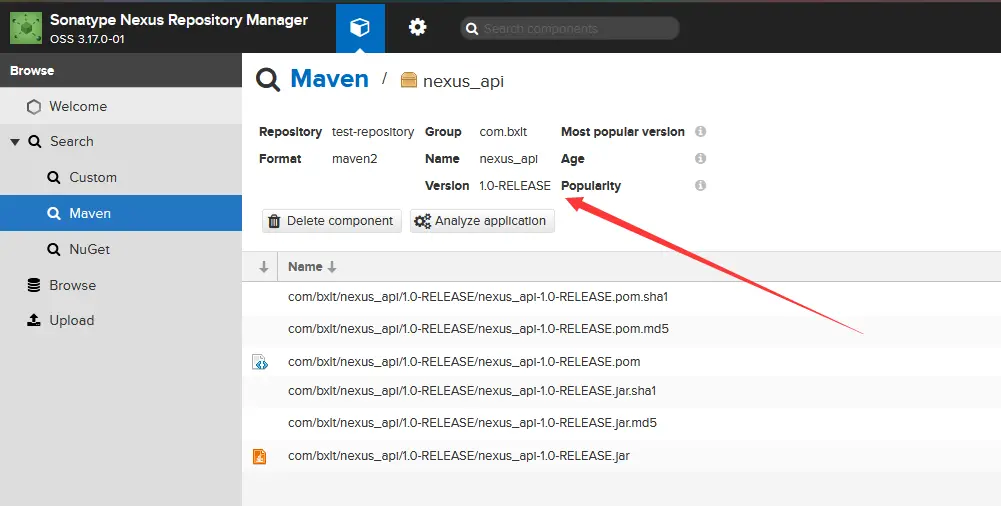1001x506 pixels.
Task: Click the magnifier icon beside Maven in sidebar
Action: click(x=54, y=213)
